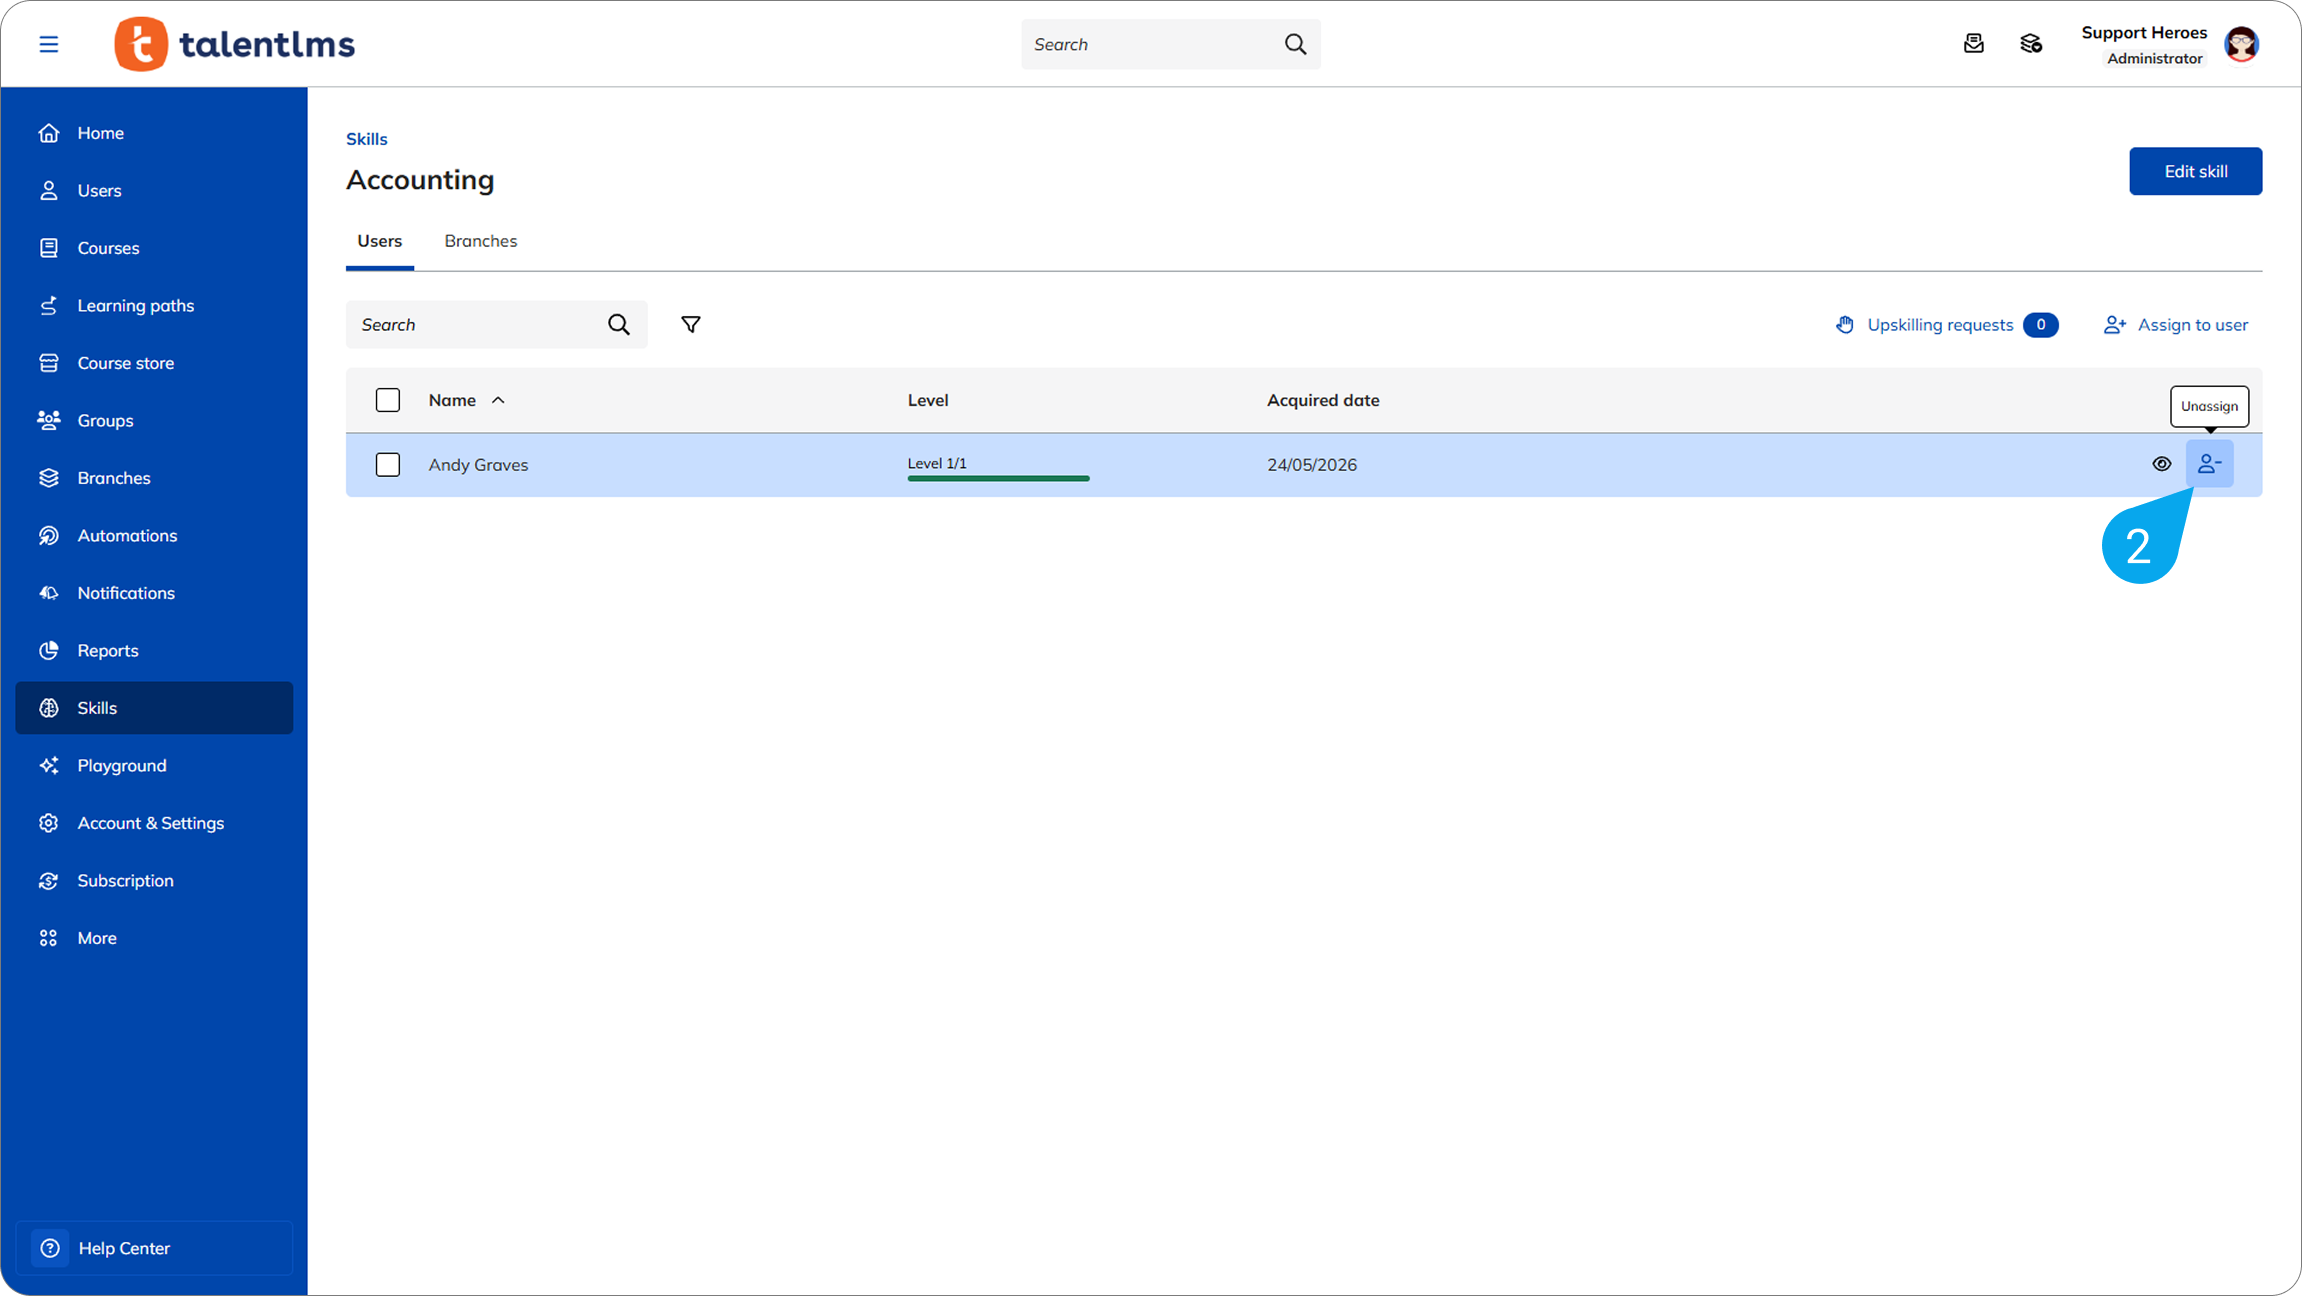The width and height of the screenshot is (2302, 1296).
Task: Sort by Name column arrow
Action: click(498, 400)
